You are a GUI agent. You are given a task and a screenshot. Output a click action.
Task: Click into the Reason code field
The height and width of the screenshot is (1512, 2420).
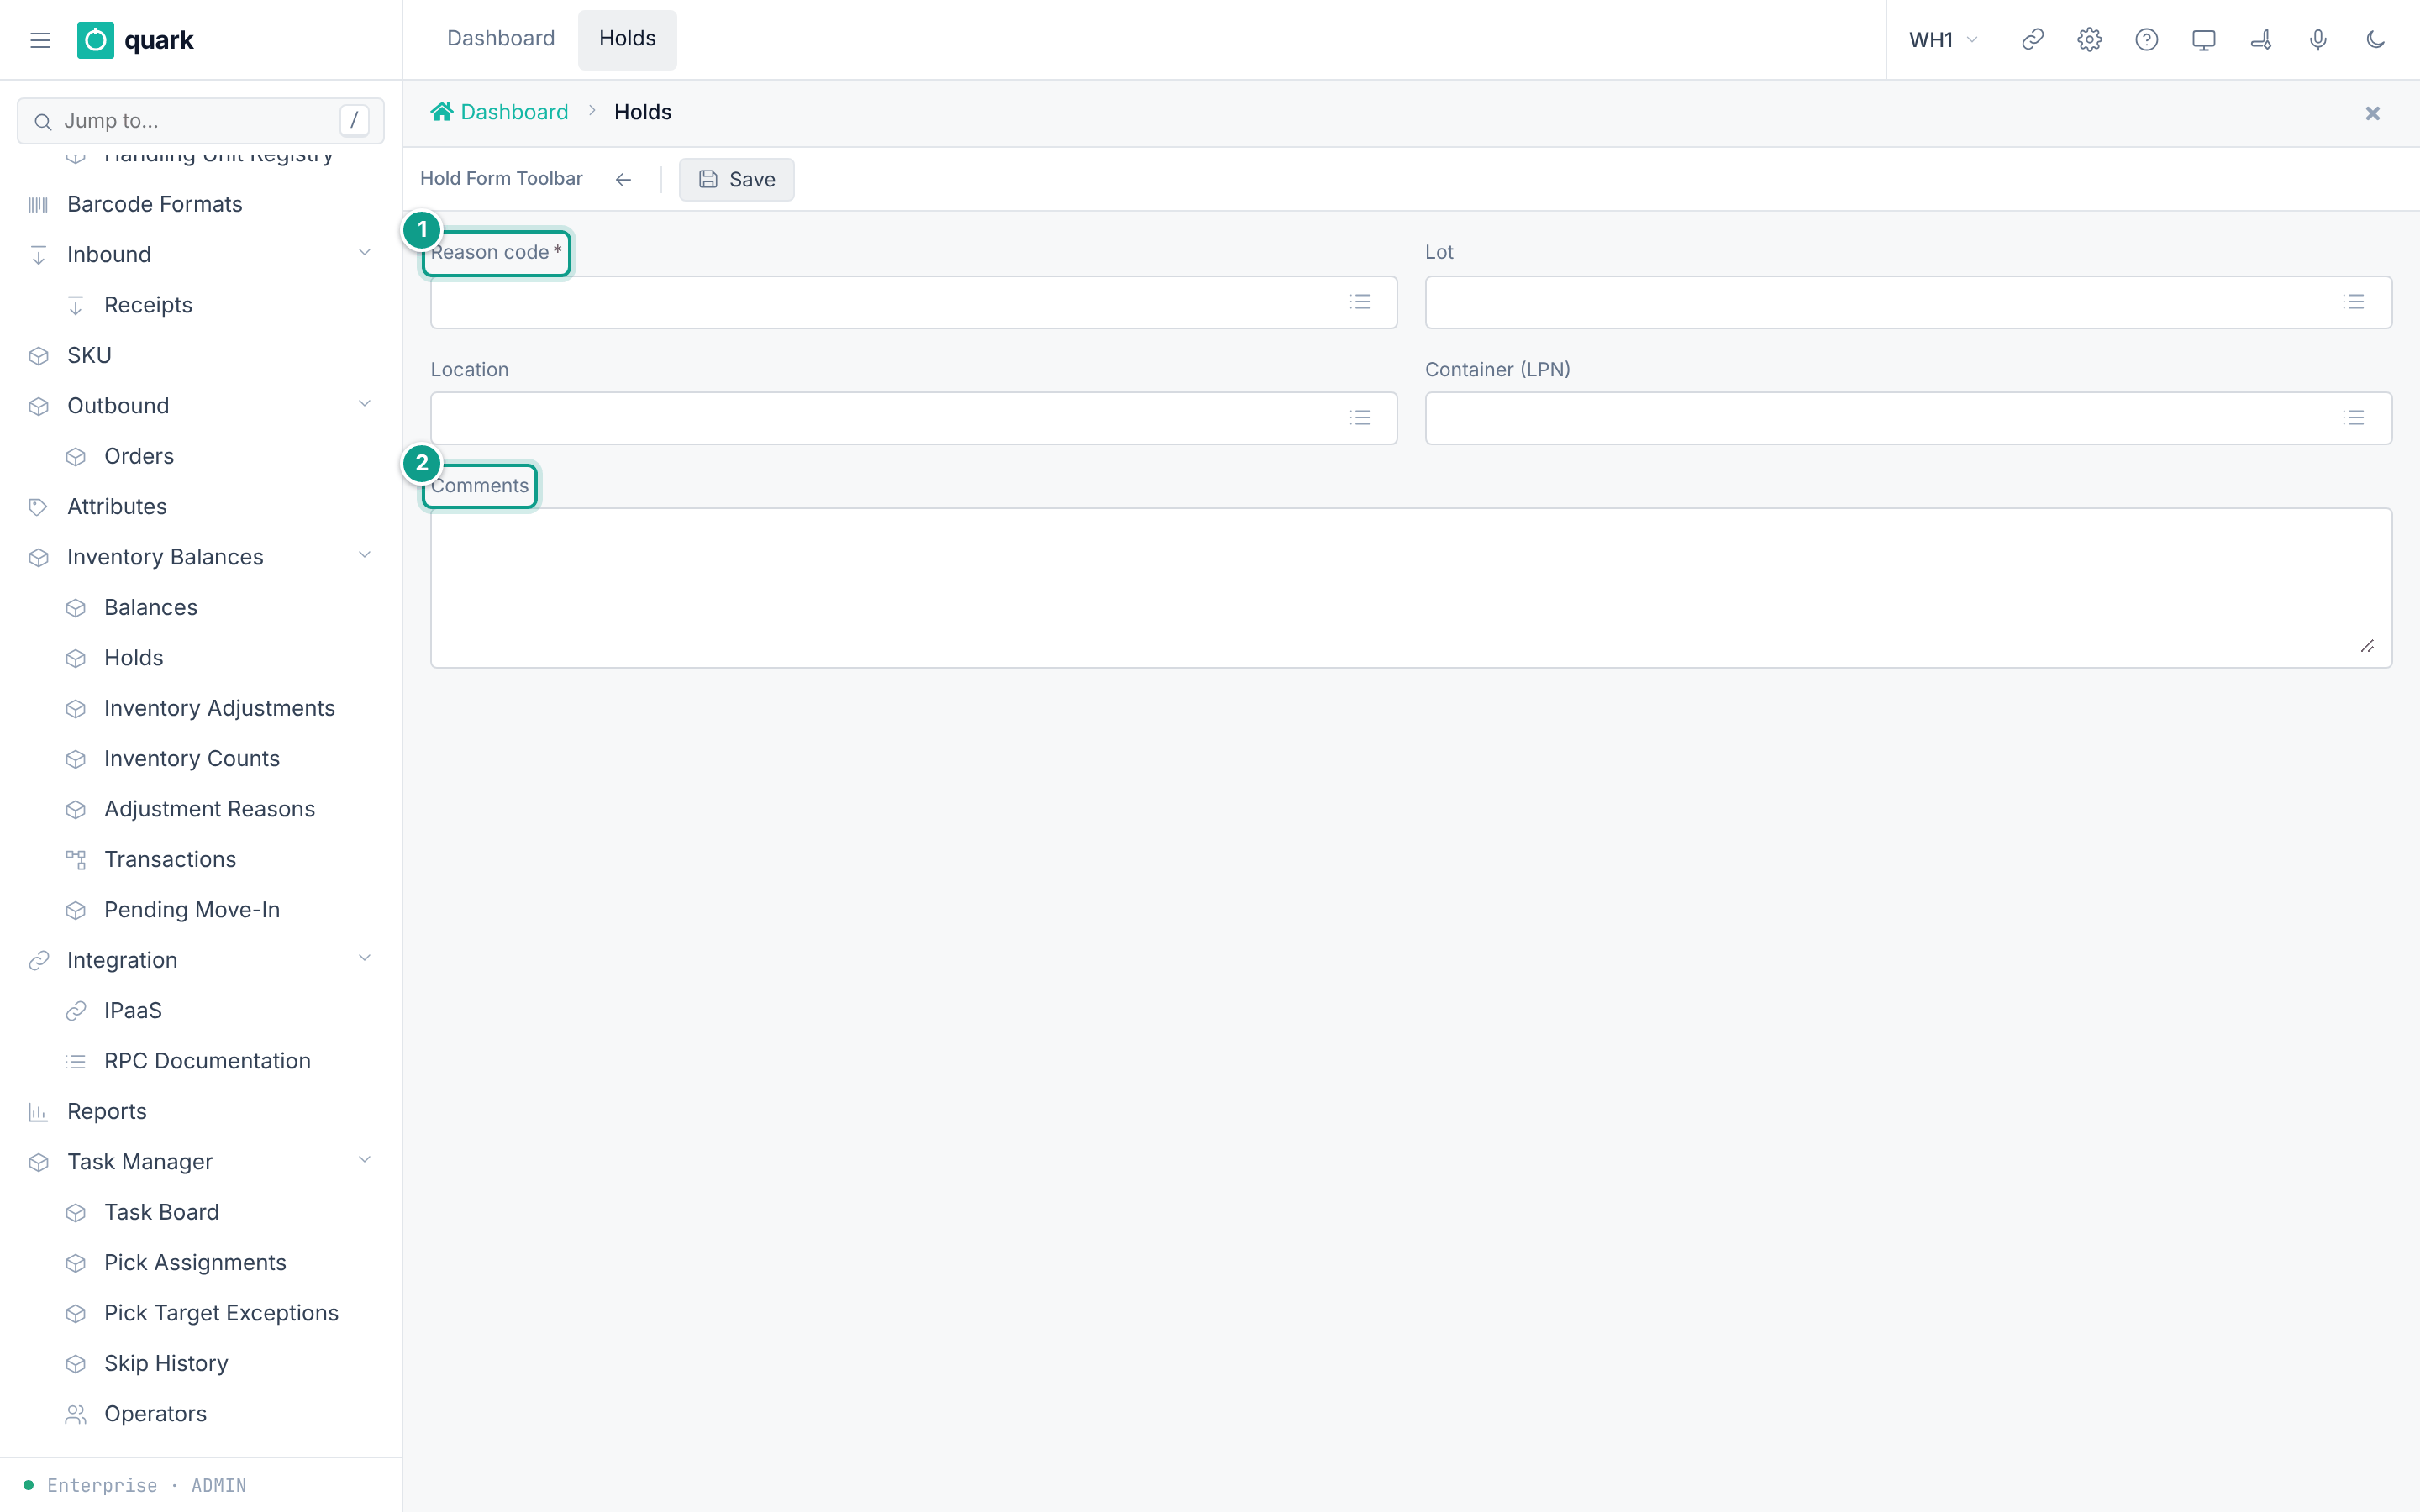click(x=913, y=302)
